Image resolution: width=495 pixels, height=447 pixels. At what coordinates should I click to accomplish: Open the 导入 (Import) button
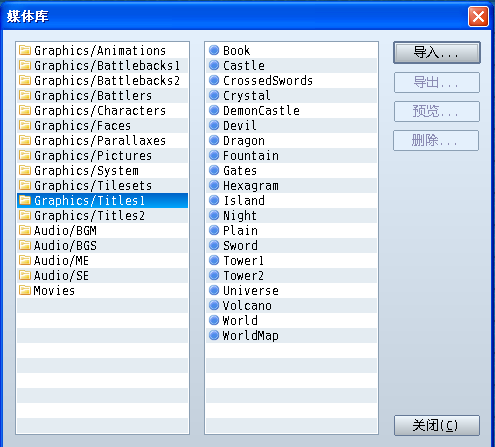click(437, 52)
